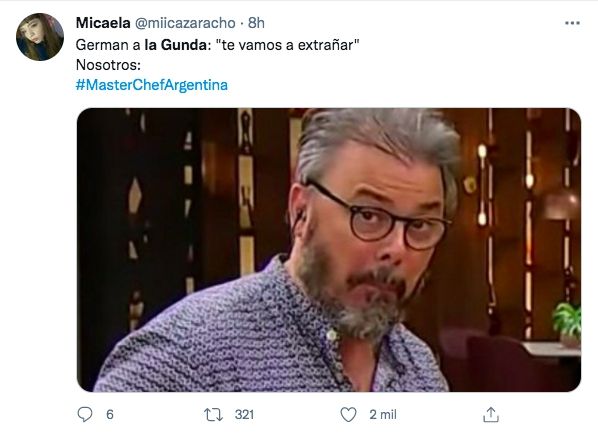598x436 pixels.
Task: Visit the @miicazaracho handle link
Action: (x=185, y=23)
